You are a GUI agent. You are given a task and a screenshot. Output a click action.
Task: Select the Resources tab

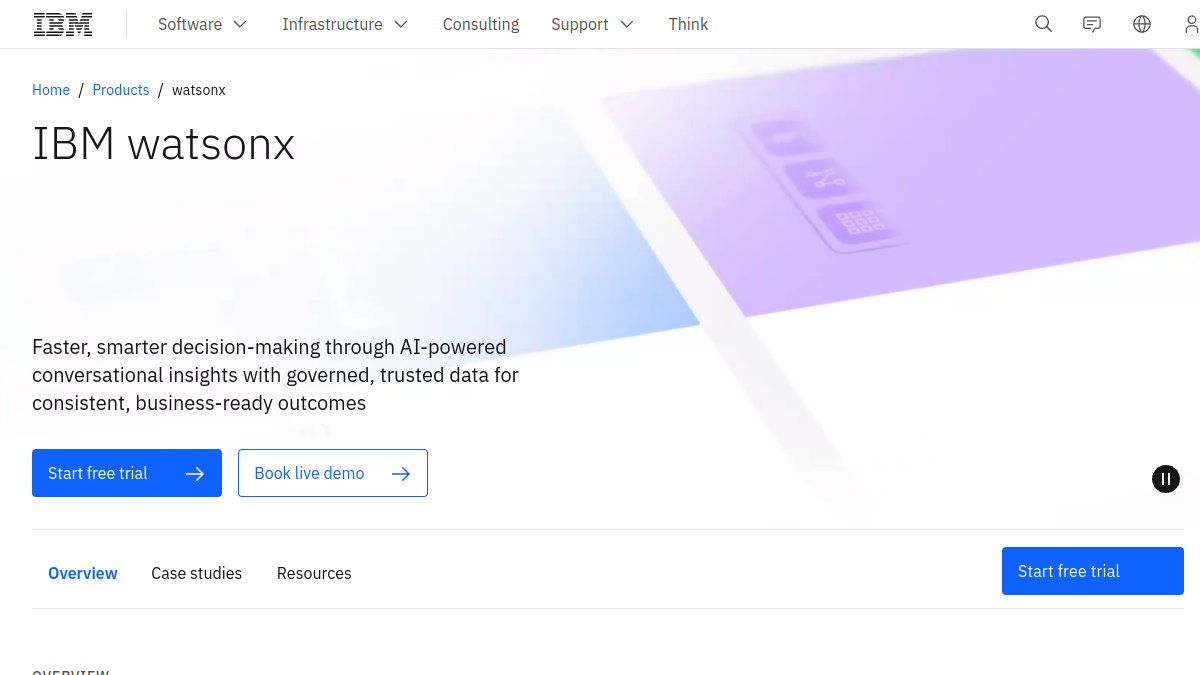click(314, 573)
